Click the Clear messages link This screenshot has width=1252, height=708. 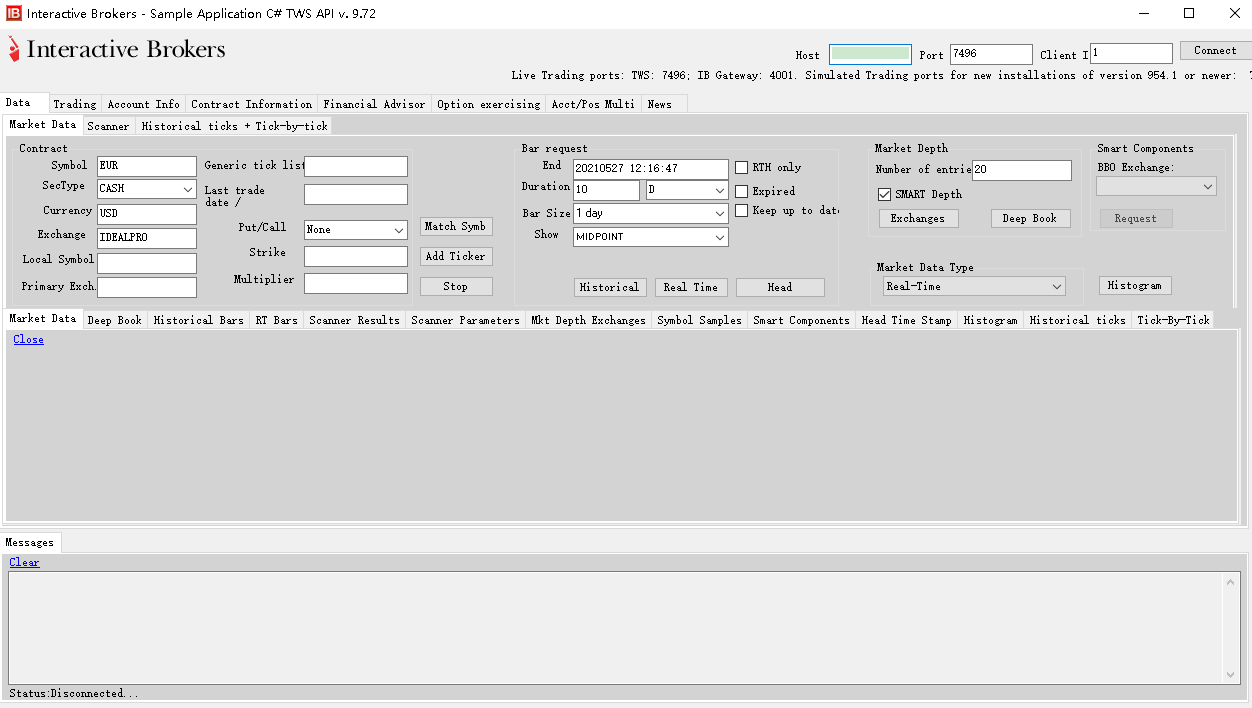click(24, 562)
